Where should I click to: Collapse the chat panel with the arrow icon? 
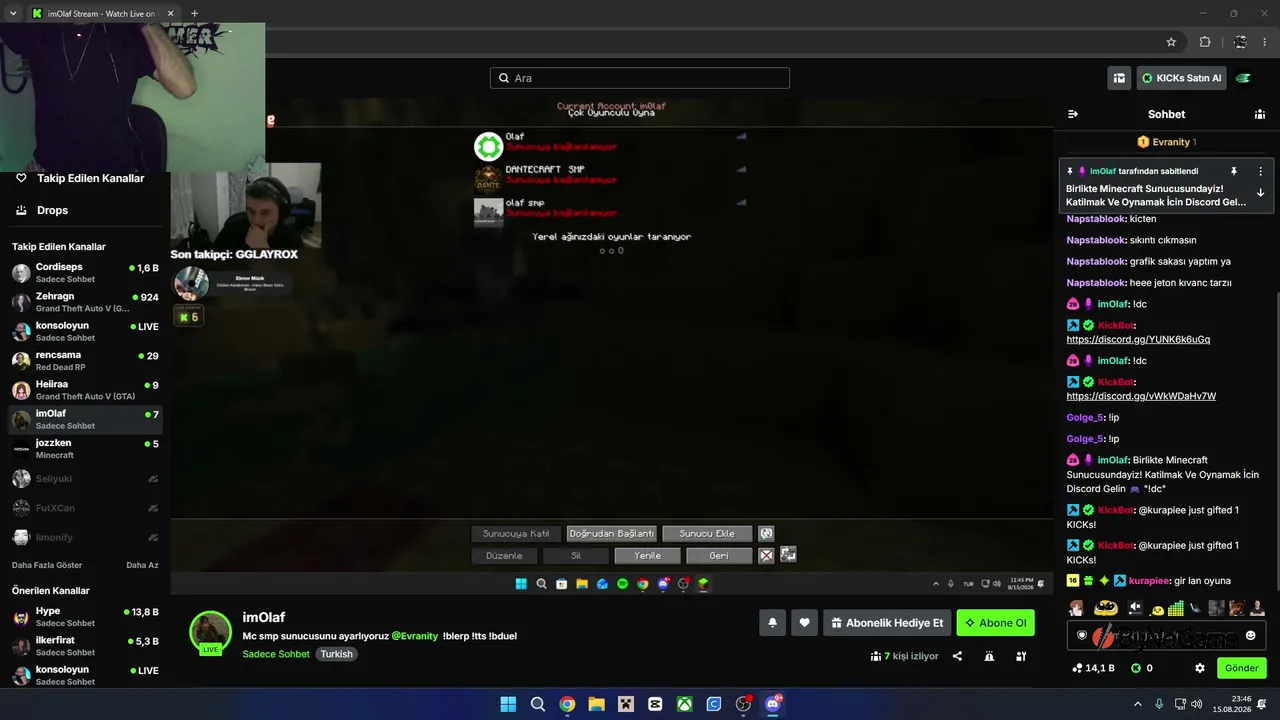coord(1073,114)
